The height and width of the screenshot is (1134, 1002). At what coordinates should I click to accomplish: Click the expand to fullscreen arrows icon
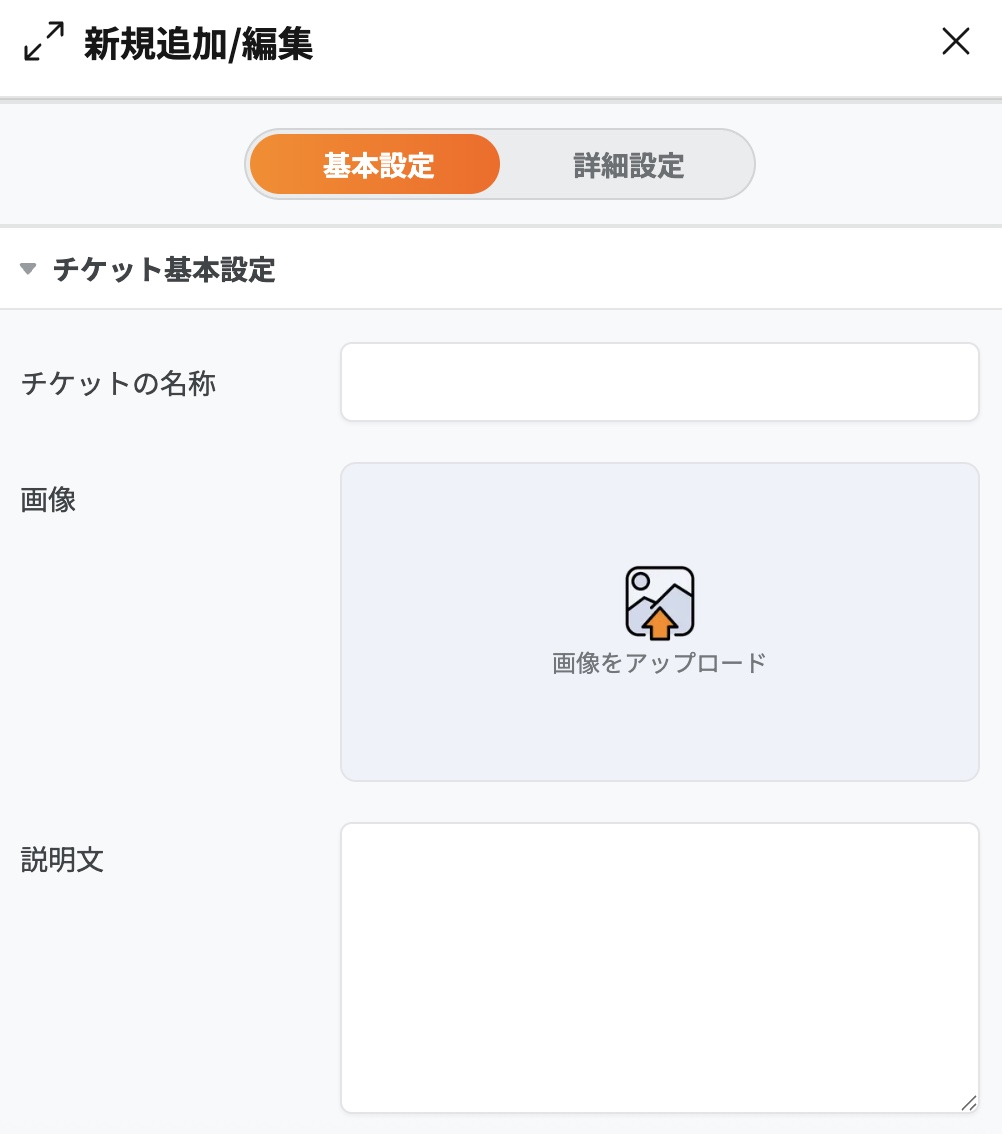coord(44,42)
